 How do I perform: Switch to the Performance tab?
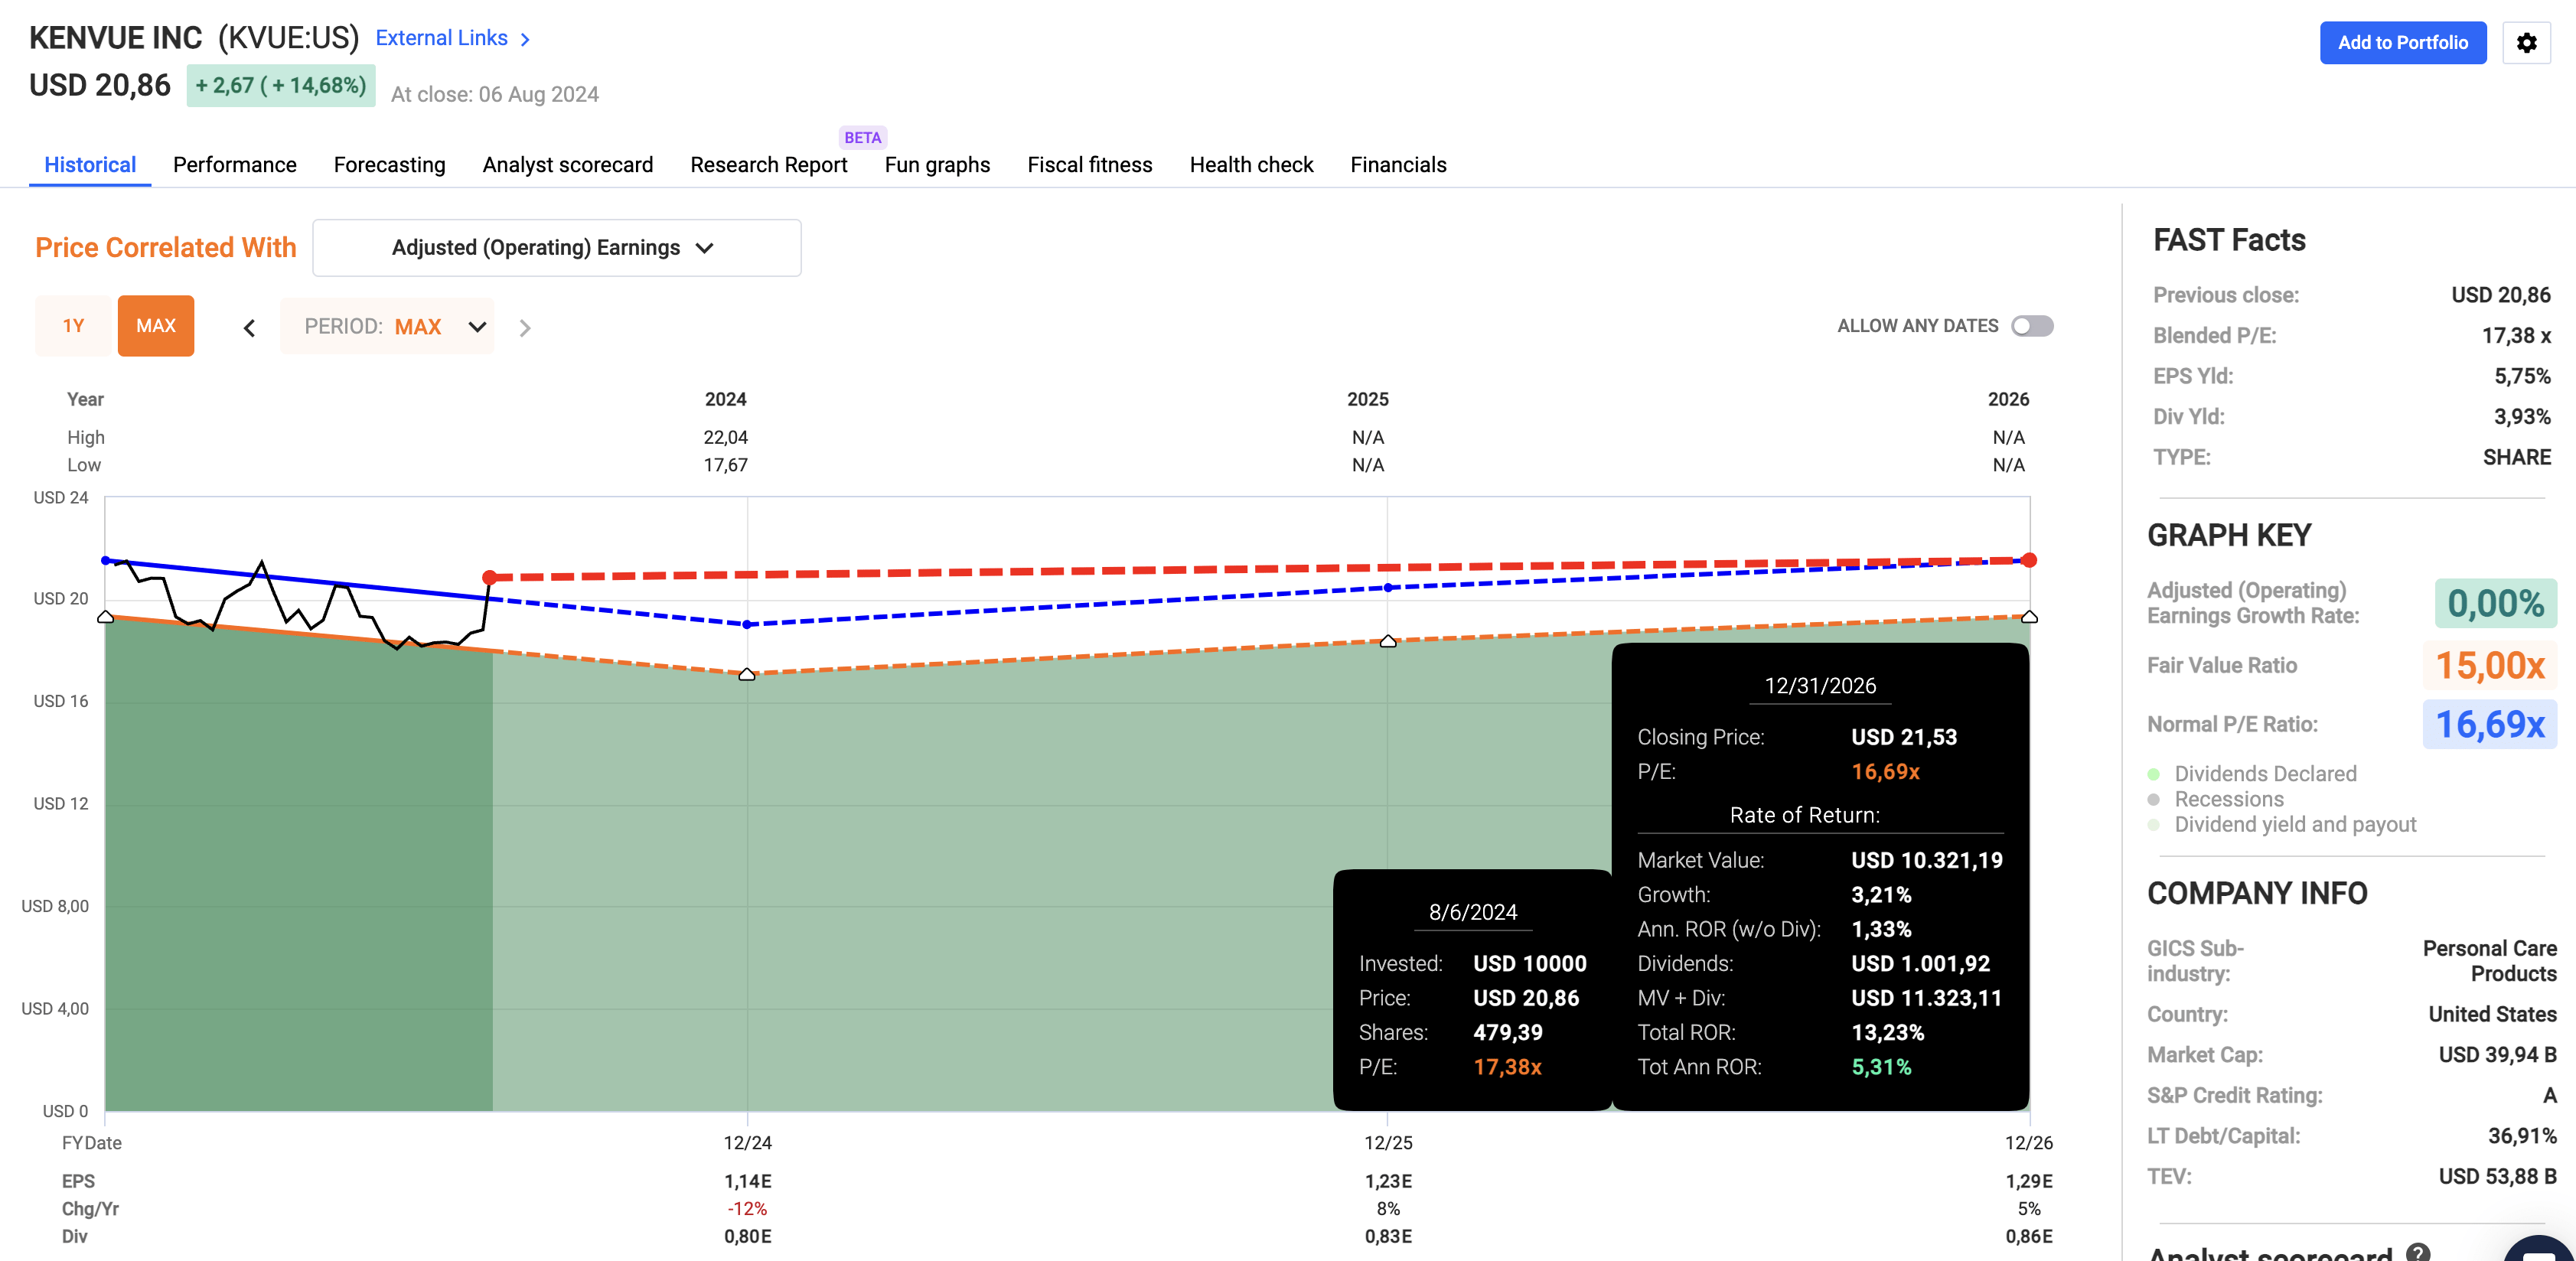(234, 165)
